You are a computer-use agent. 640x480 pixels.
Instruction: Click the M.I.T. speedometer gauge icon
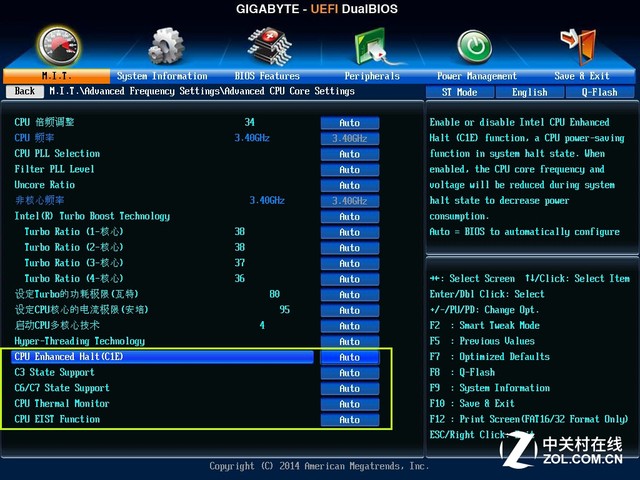pos(59,46)
